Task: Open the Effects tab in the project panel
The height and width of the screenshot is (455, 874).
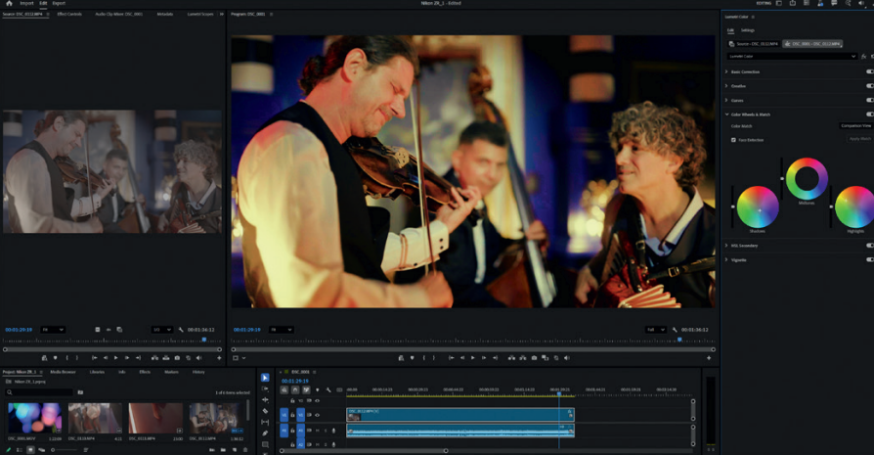Action: click(x=145, y=371)
